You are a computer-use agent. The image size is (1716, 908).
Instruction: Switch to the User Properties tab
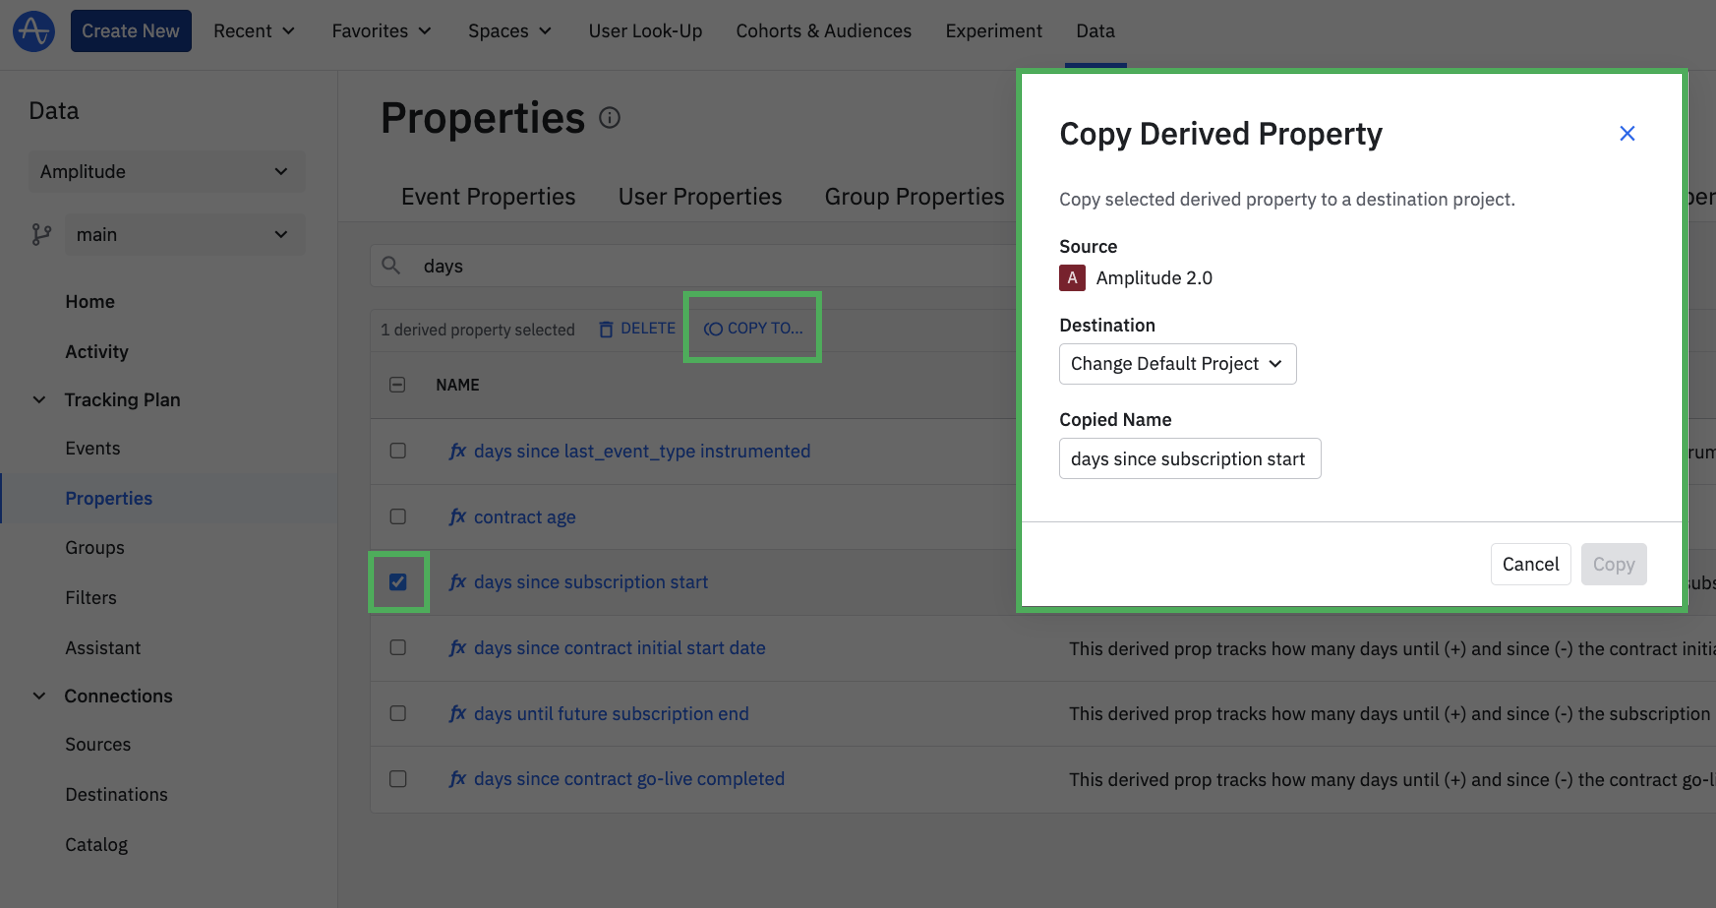coord(700,197)
